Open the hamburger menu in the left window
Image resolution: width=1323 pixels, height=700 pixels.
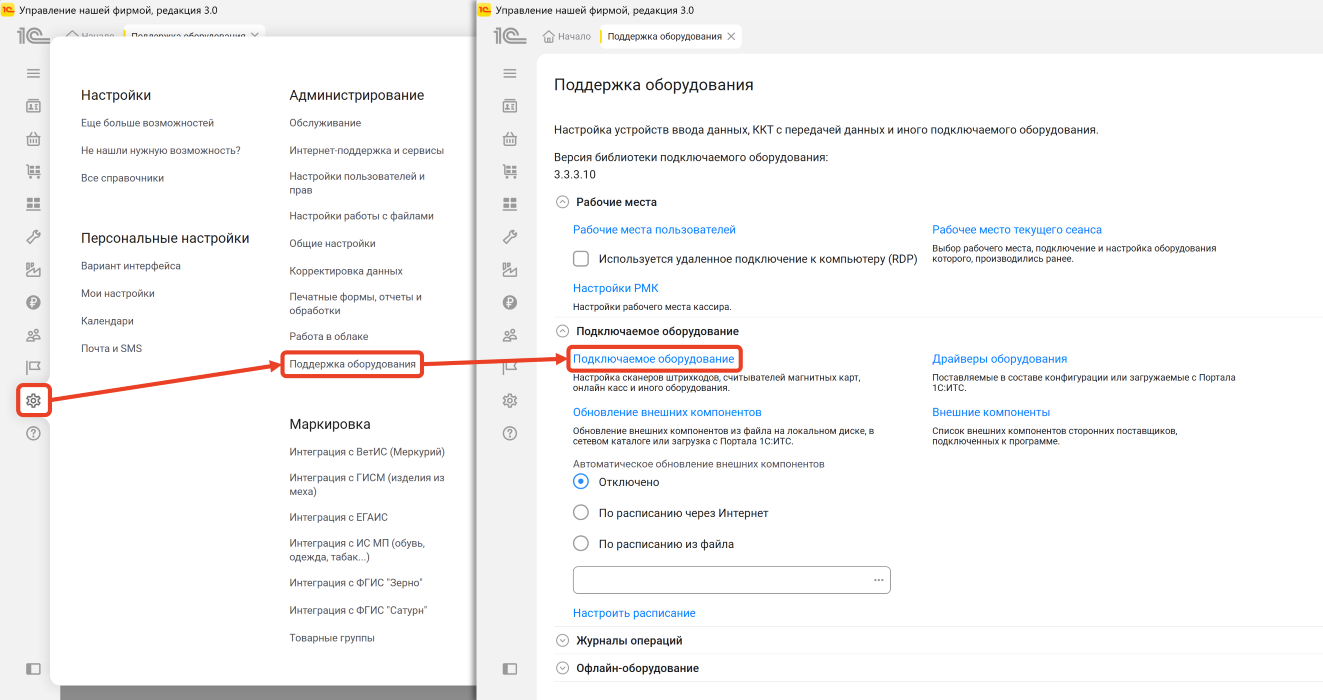click(33, 73)
